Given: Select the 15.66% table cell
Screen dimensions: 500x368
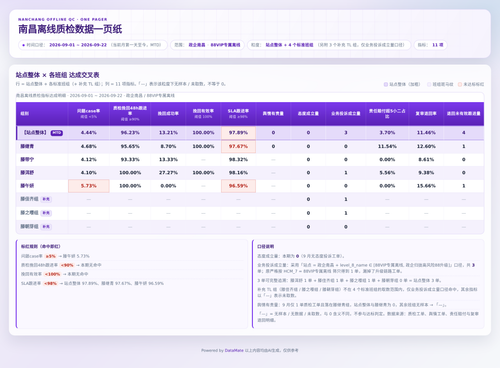Looking at the screenshot, I should coord(426,186).
